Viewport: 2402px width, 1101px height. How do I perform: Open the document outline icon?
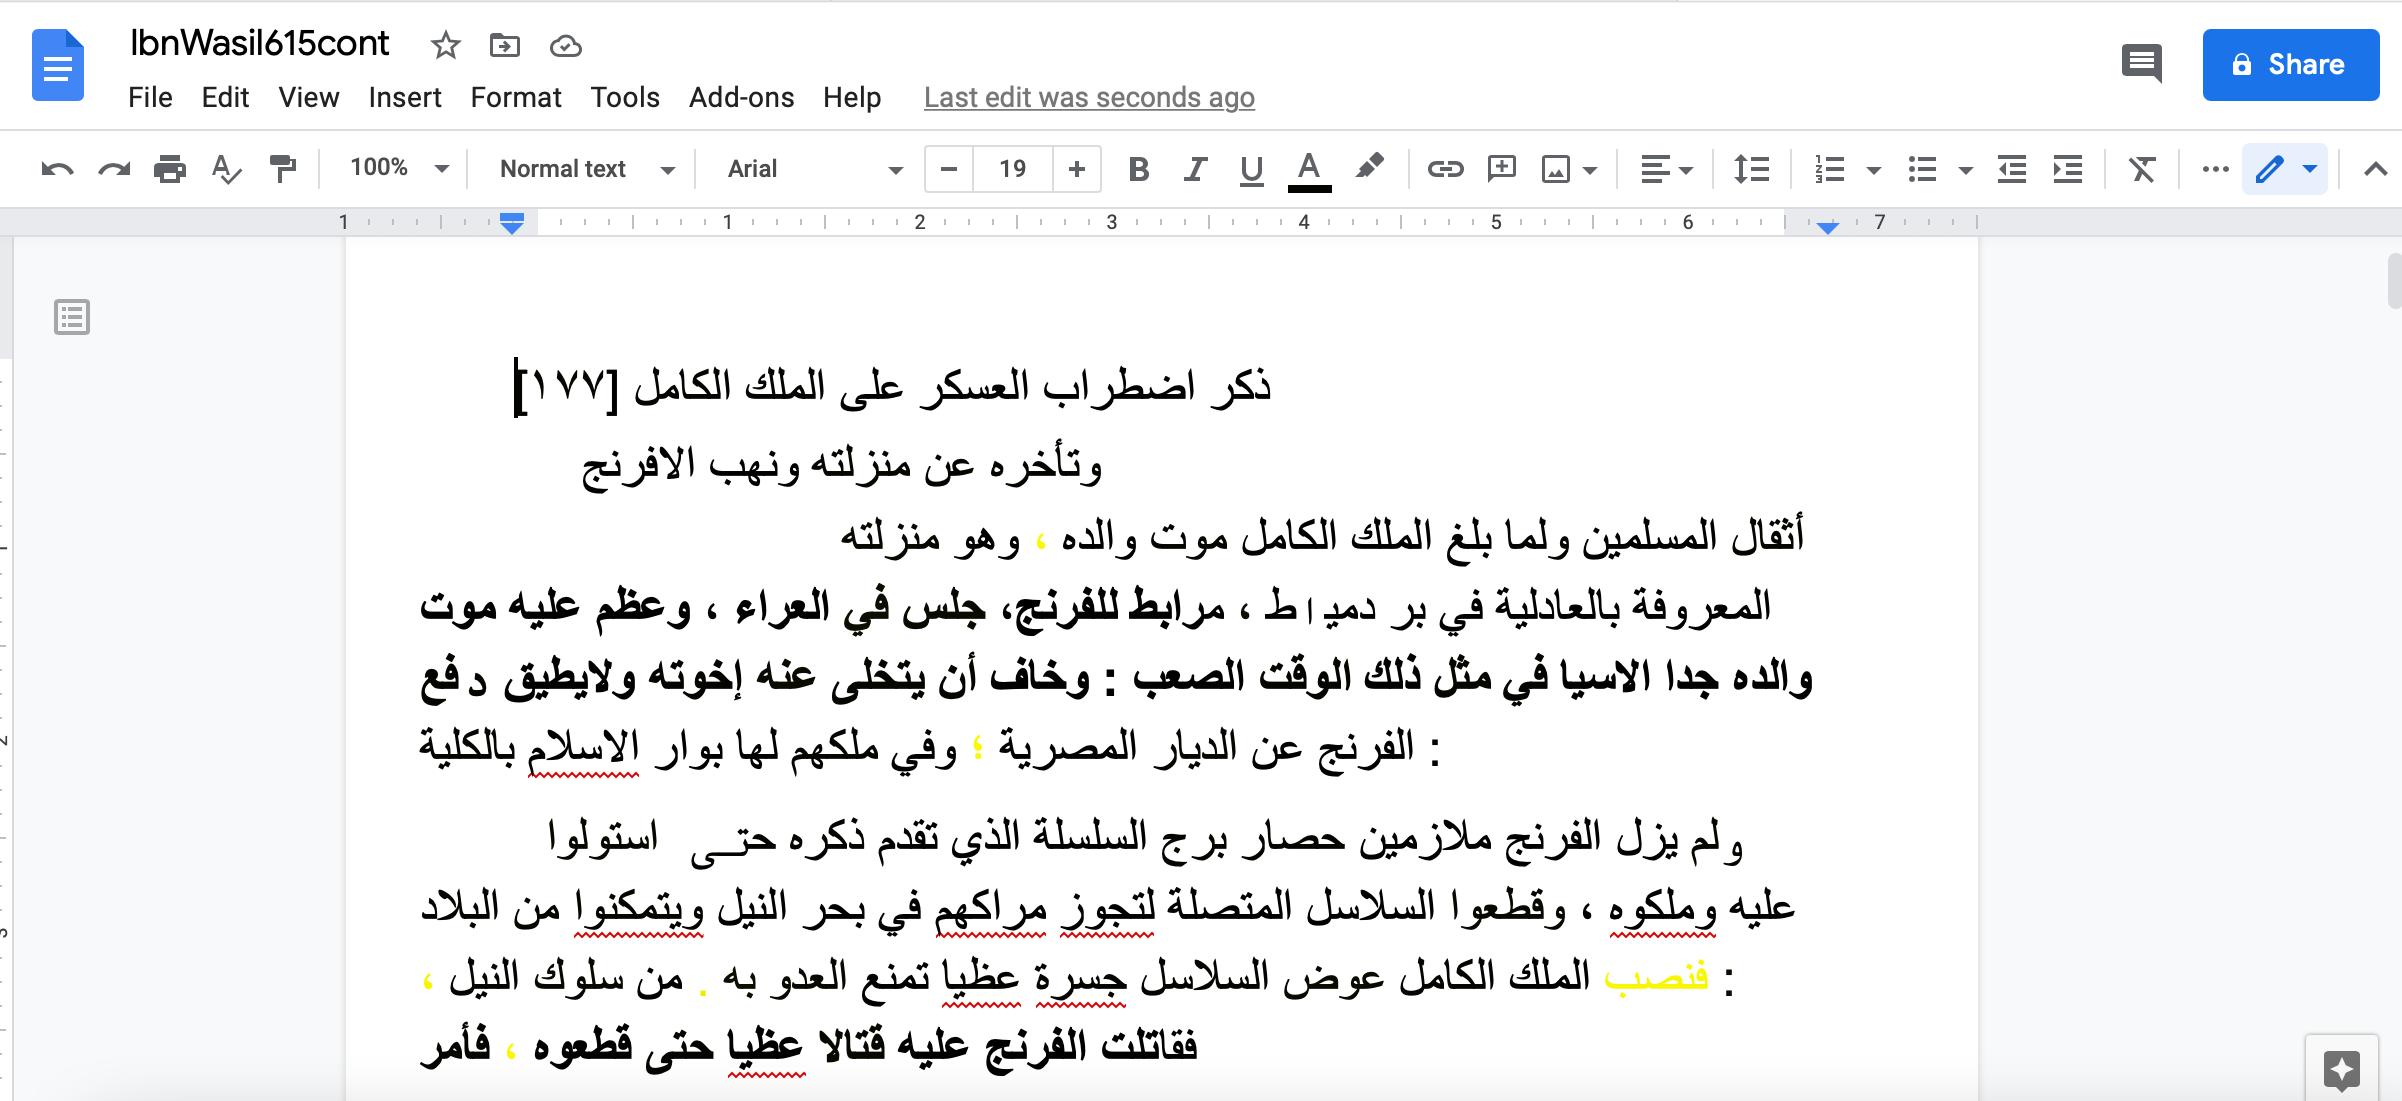[x=72, y=317]
